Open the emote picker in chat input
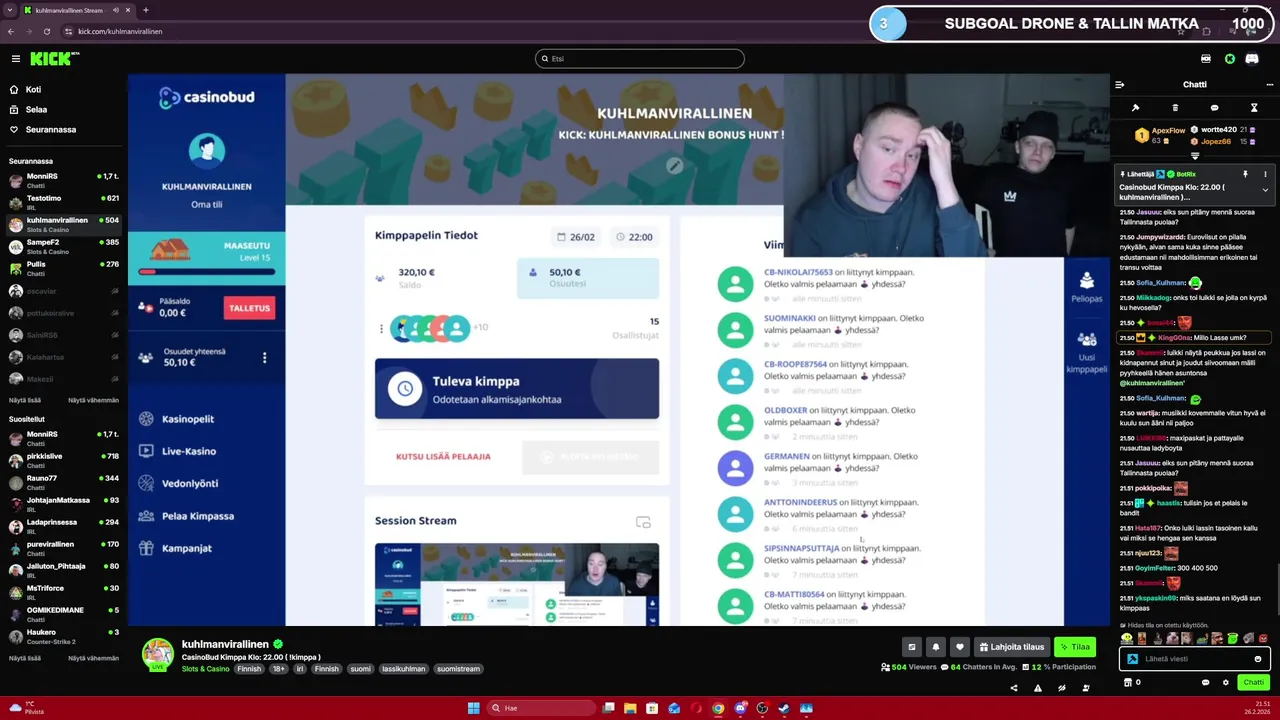1280x720 pixels. 1258,659
